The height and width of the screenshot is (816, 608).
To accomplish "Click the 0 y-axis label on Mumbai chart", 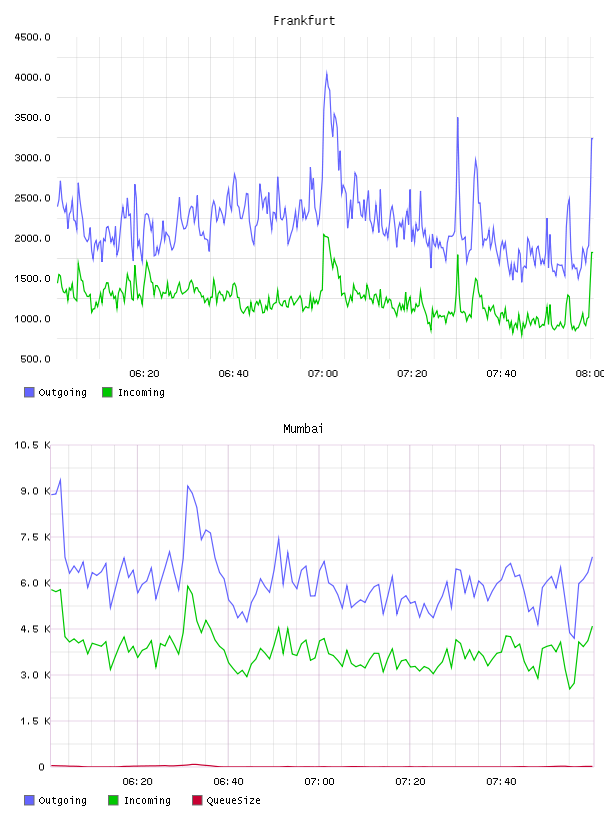I will [42, 767].
